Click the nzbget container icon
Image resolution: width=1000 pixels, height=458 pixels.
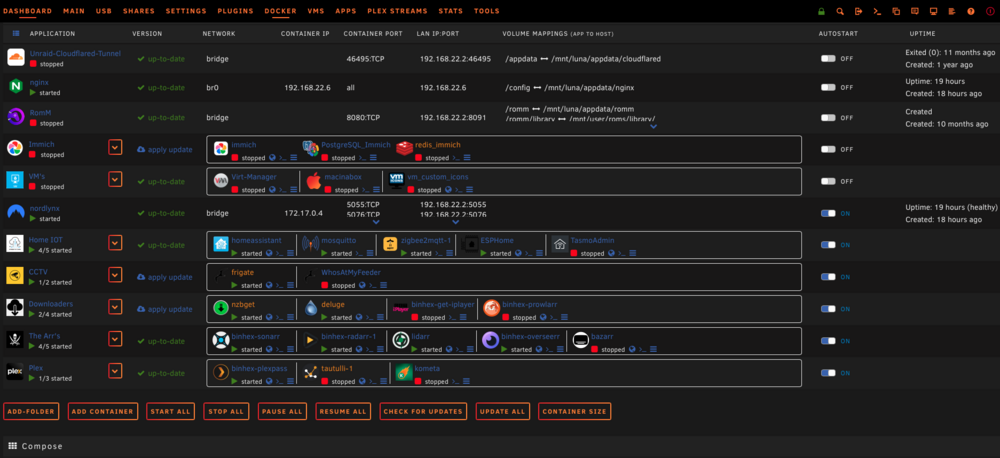pyautogui.click(x=221, y=308)
